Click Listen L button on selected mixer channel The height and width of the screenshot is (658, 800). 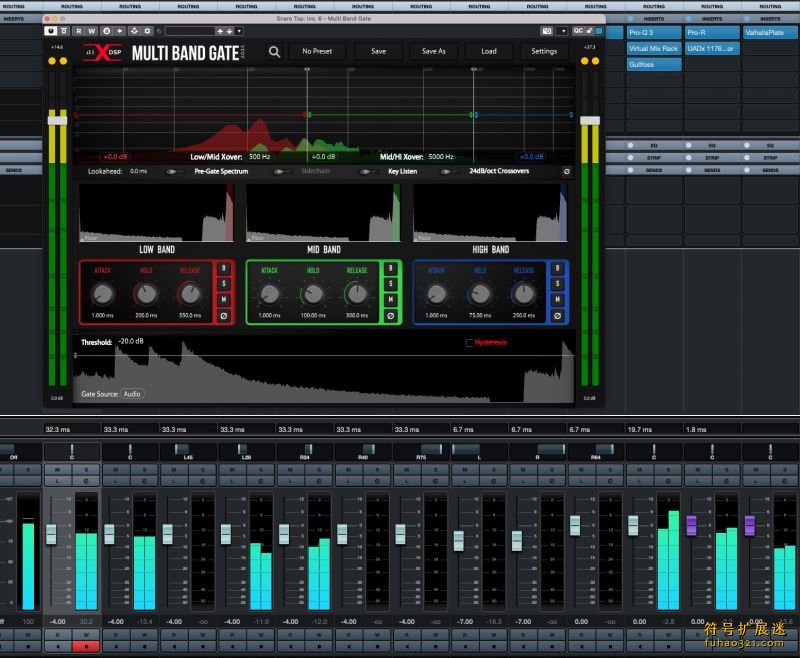click(58, 481)
